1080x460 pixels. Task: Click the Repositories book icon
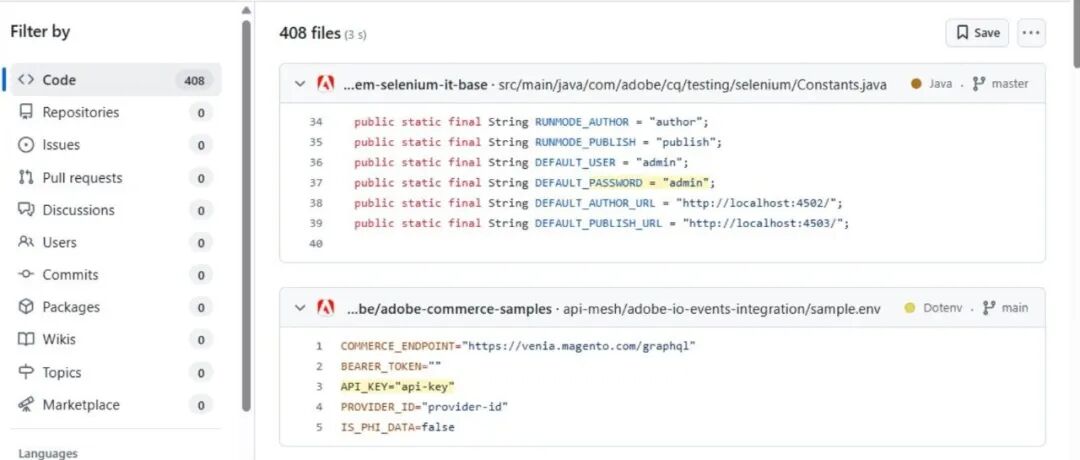26,112
